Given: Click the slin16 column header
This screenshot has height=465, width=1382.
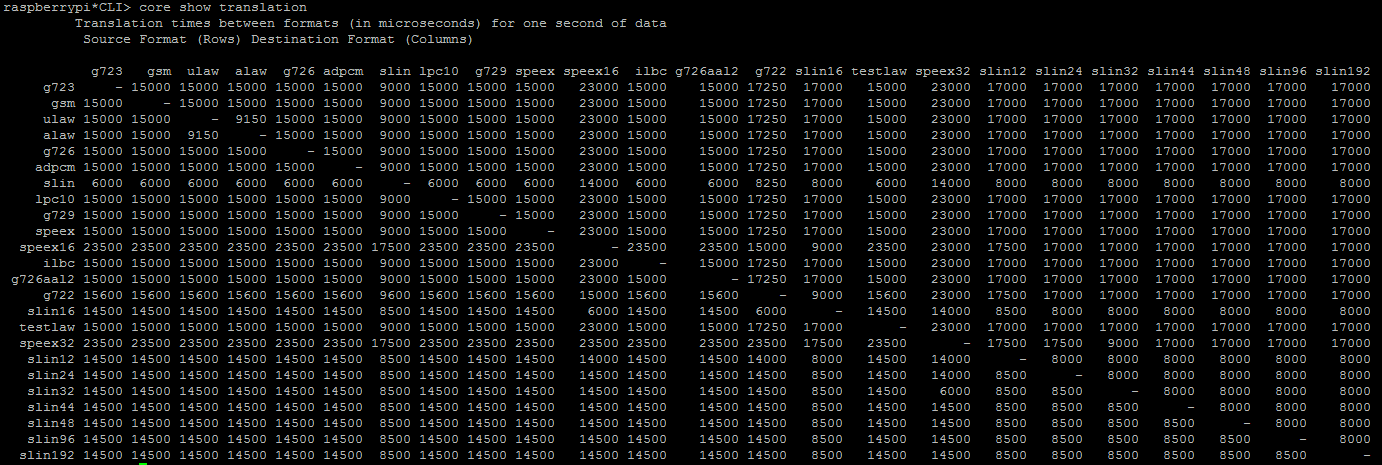Looking at the screenshot, I should [x=819, y=71].
